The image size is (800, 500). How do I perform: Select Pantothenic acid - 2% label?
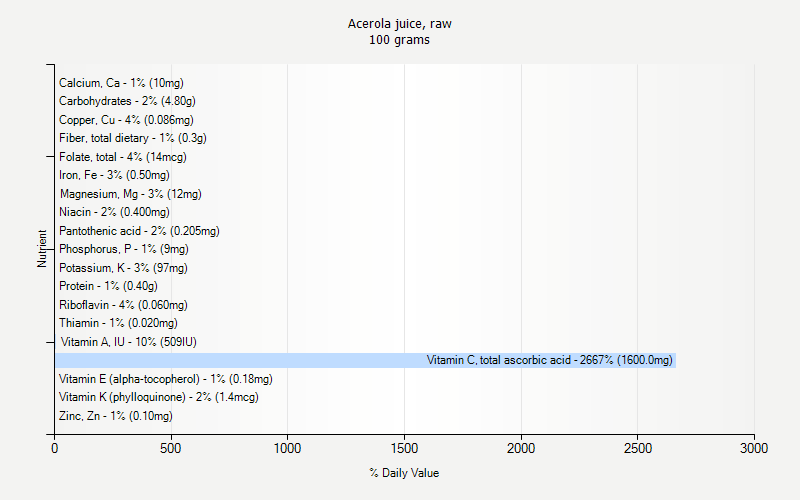[139, 231]
